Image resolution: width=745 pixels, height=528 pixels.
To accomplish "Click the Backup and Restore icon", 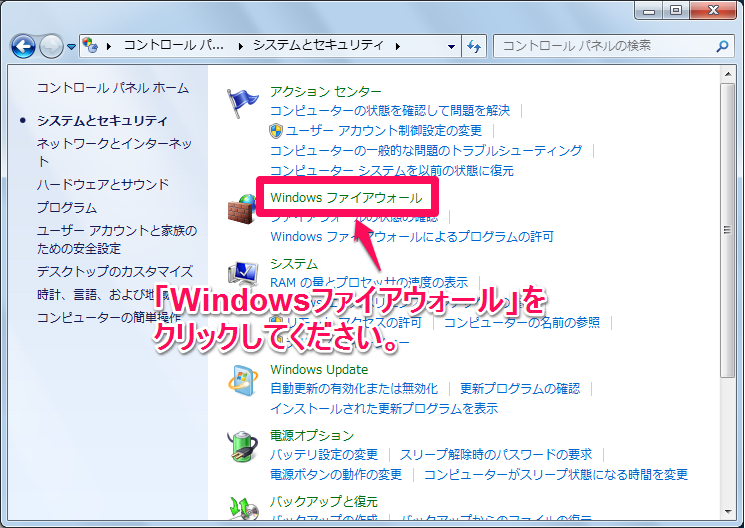I will click(x=243, y=507).
